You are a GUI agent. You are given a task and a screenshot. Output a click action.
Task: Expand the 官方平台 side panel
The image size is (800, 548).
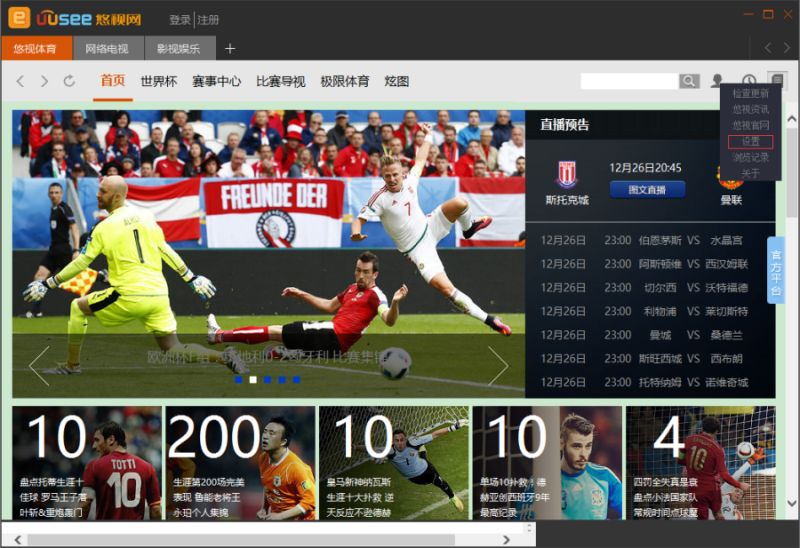click(776, 270)
